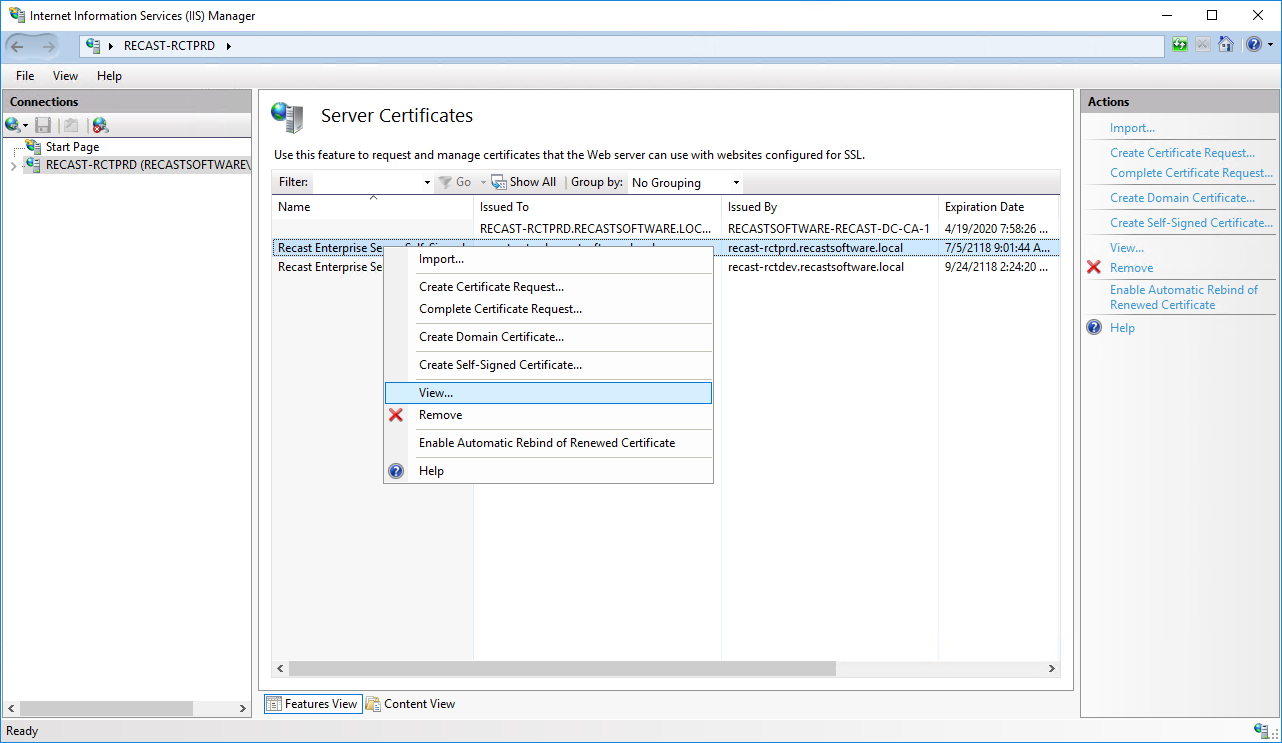Open the Help menu in menu bar
Screen dimensions: 1282x743
tap(109, 76)
